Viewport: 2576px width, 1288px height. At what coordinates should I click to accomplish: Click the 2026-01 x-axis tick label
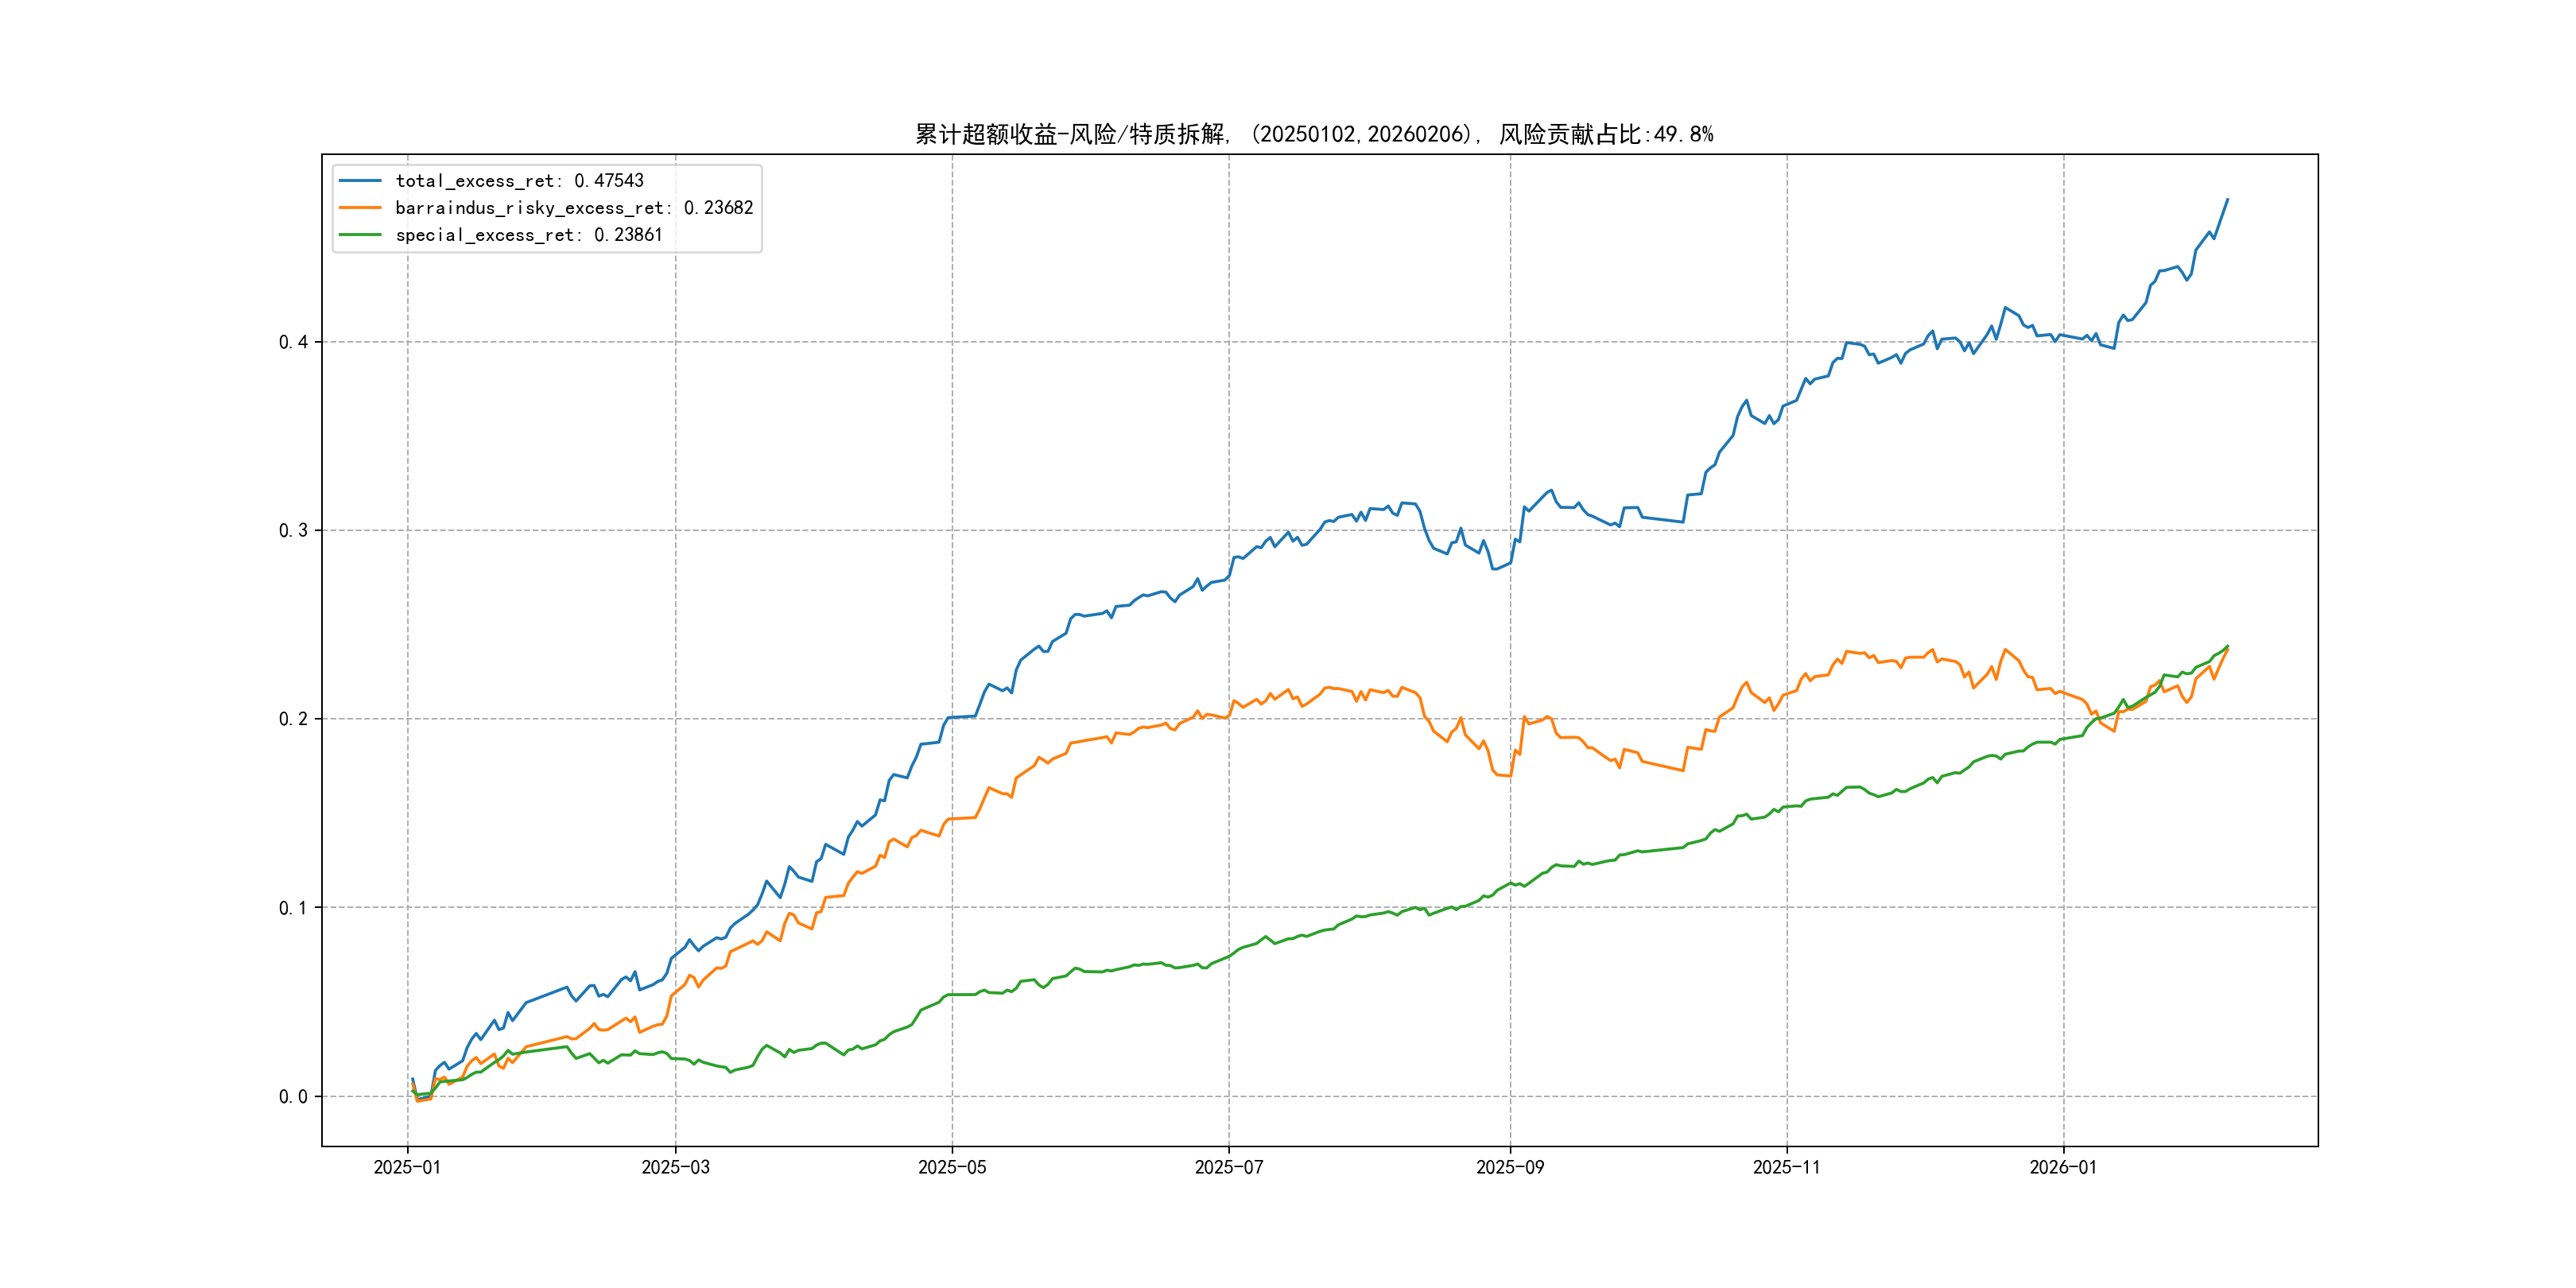[2063, 1167]
